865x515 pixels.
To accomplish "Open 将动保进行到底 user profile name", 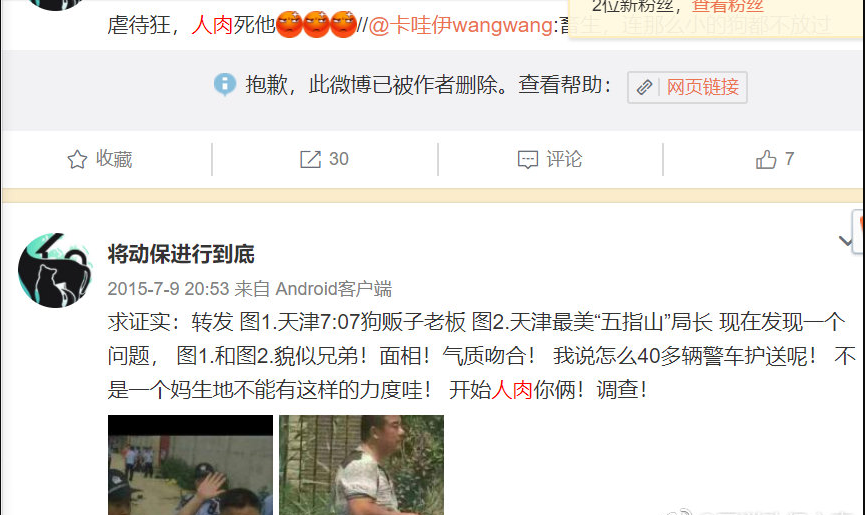I will pyautogui.click(x=181, y=254).
